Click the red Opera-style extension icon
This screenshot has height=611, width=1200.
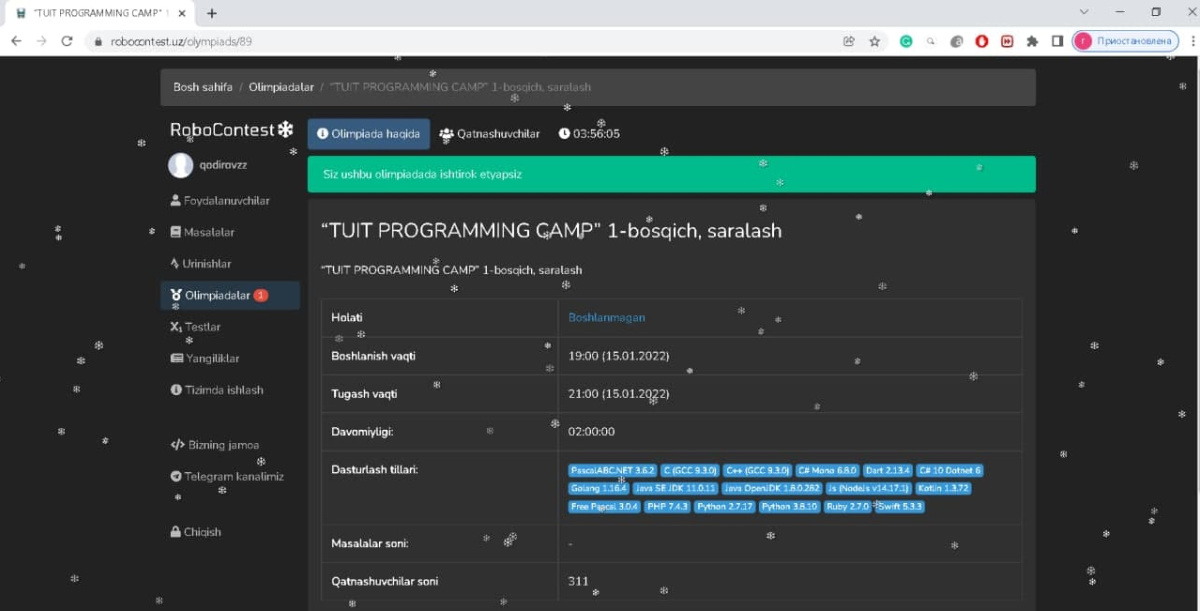(982, 41)
